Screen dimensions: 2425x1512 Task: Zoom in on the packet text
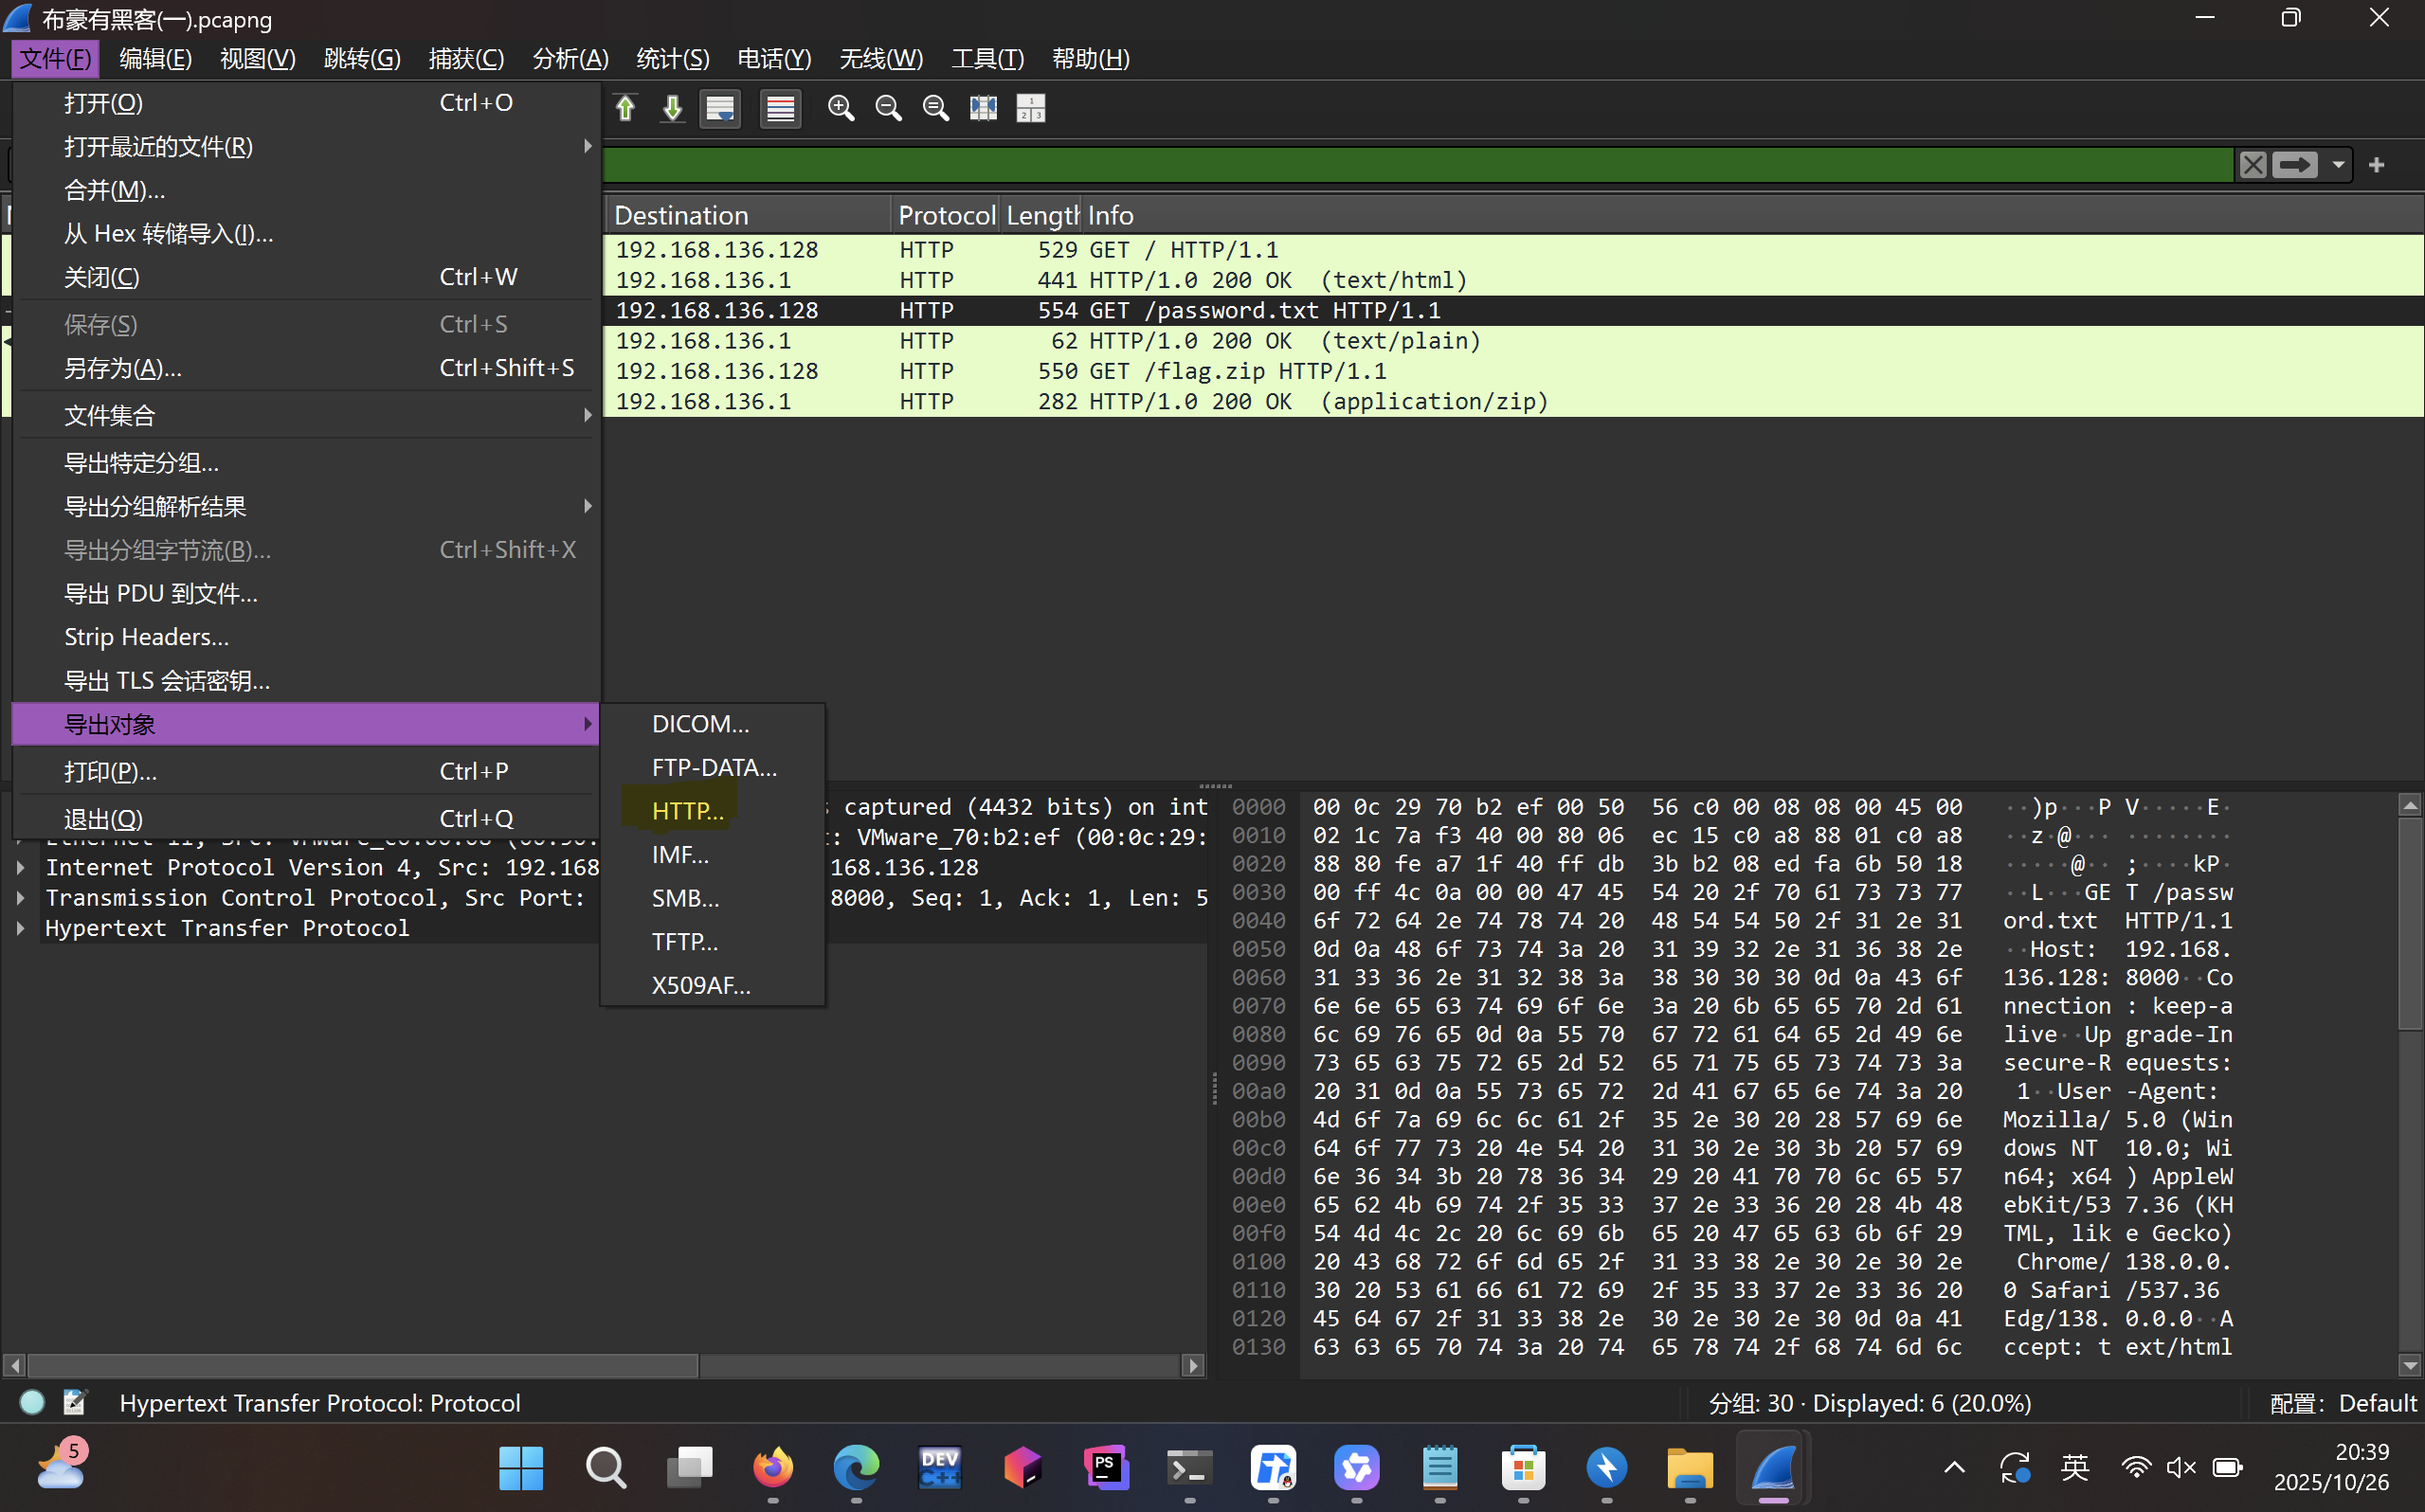point(841,108)
